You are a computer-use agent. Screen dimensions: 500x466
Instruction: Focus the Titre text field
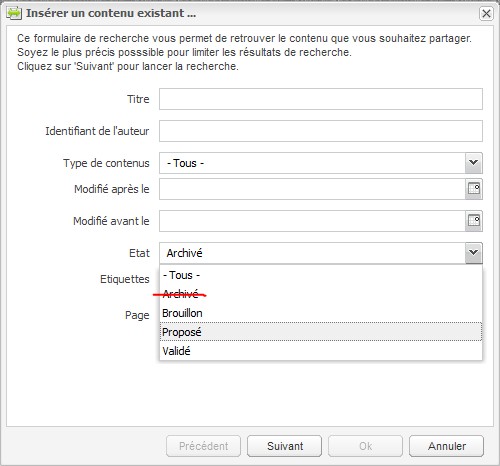click(x=321, y=99)
